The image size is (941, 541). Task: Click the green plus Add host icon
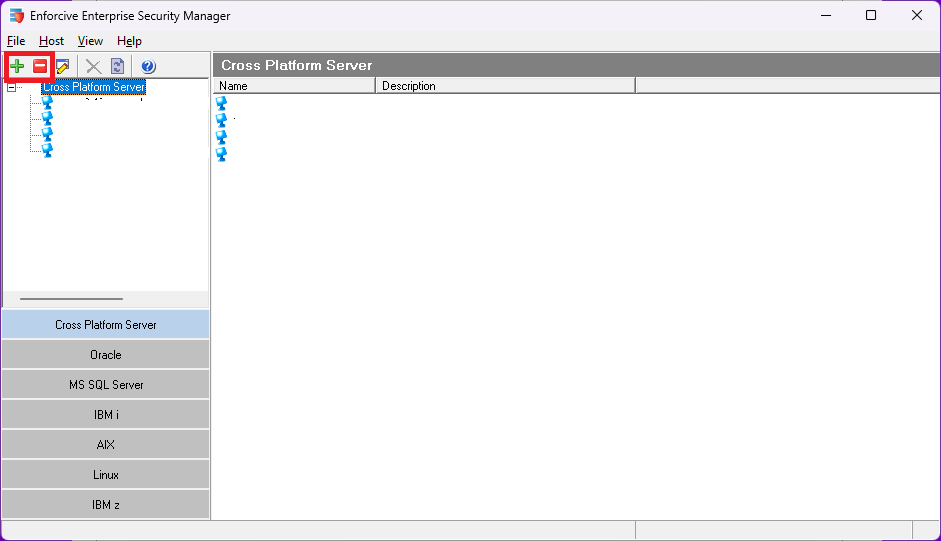17,66
